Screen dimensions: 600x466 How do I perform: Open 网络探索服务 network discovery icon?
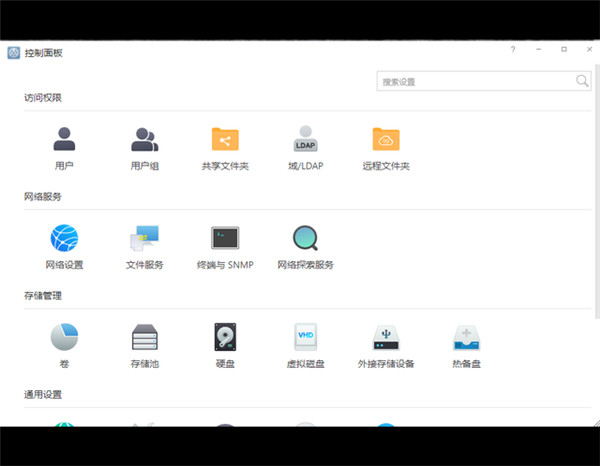pyautogui.click(x=305, y=238)
